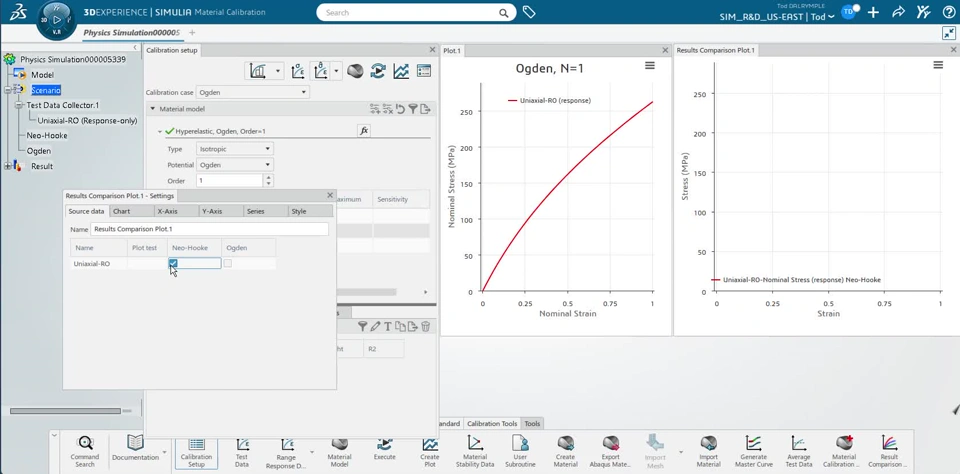Open the Calibration case dropdown
Viewport: 960px width, 474px height.
[253, 92]
